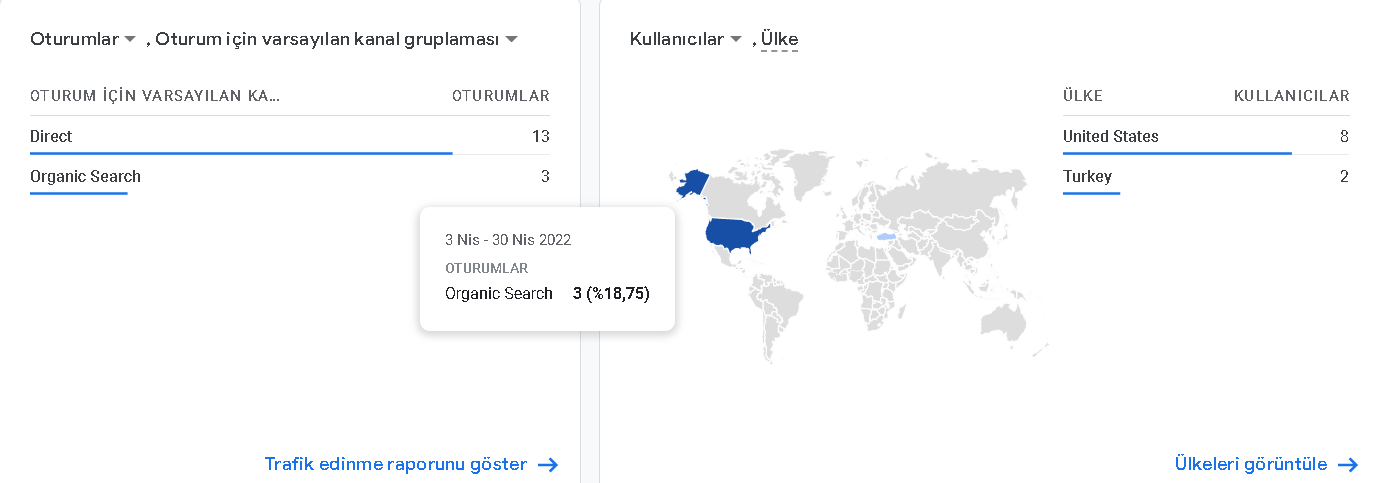Click the highlighted Turkey shape on map
The width and height of the screenshot is (1378, 483).
coord(884,237)
